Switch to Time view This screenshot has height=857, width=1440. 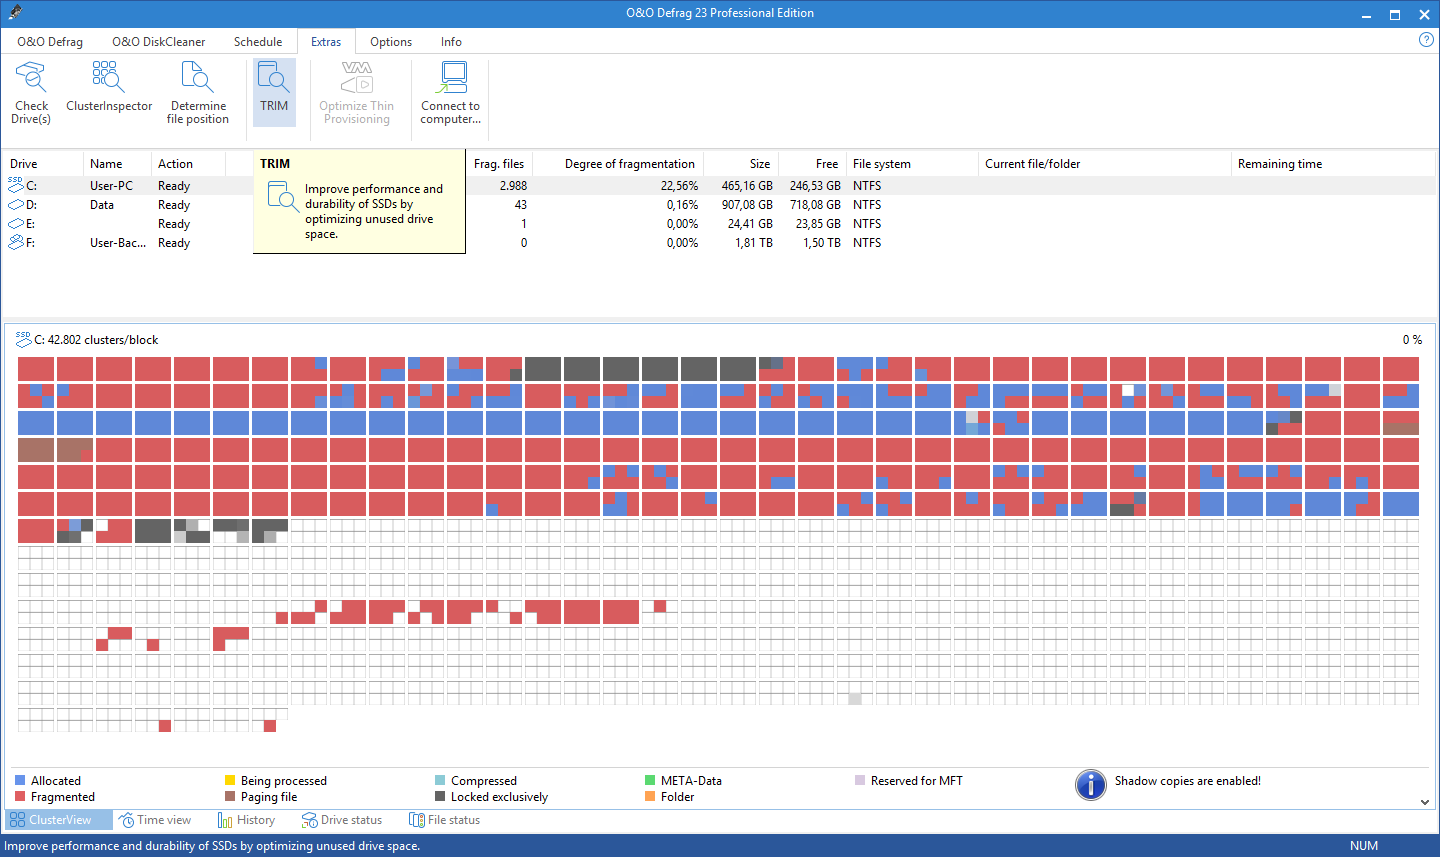[x=155, y=820]
